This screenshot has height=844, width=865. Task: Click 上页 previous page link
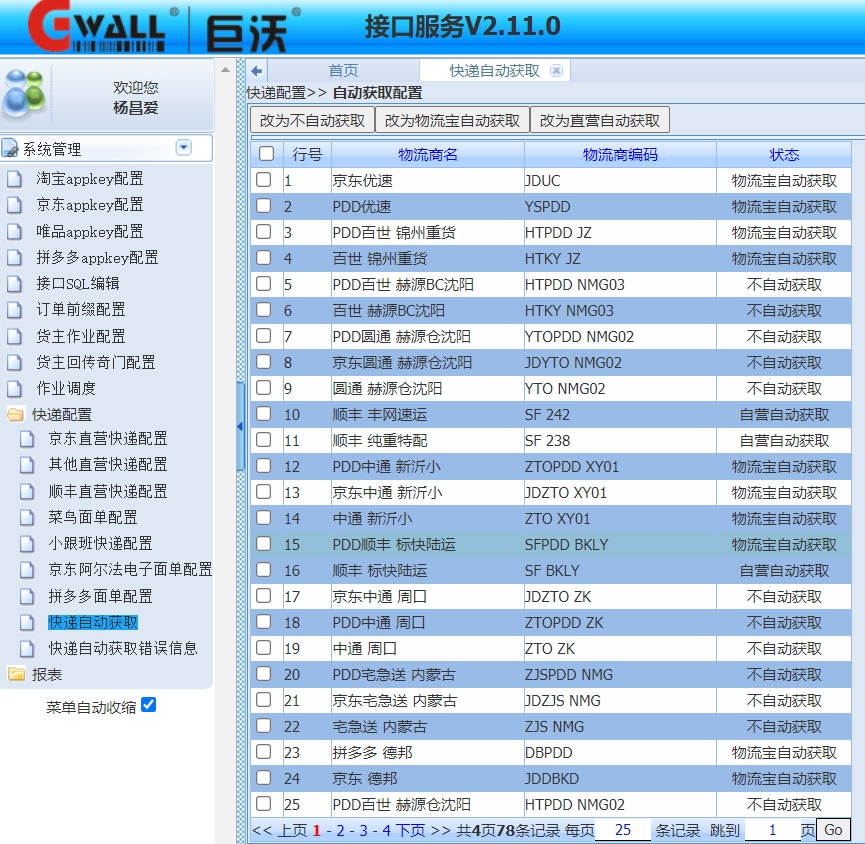tap(292, 830)
